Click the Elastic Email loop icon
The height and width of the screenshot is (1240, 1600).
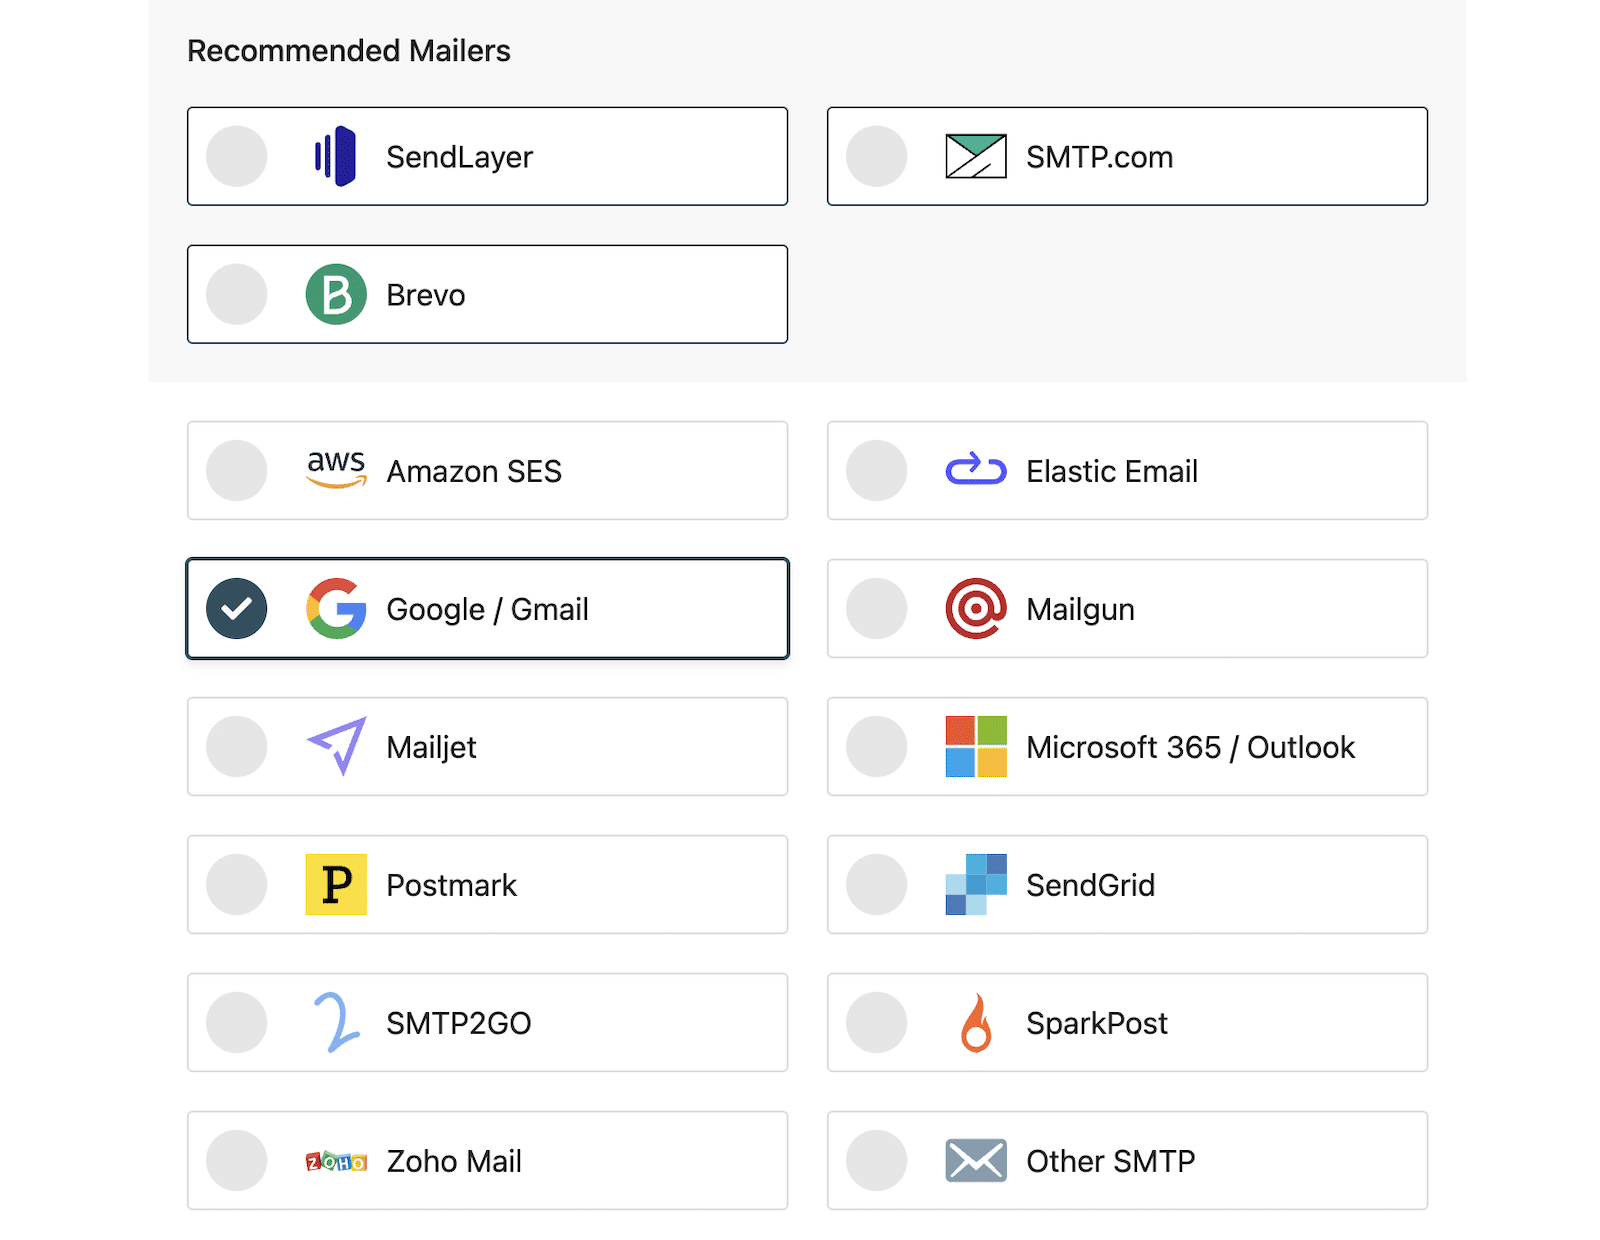[x=977, y=470]
